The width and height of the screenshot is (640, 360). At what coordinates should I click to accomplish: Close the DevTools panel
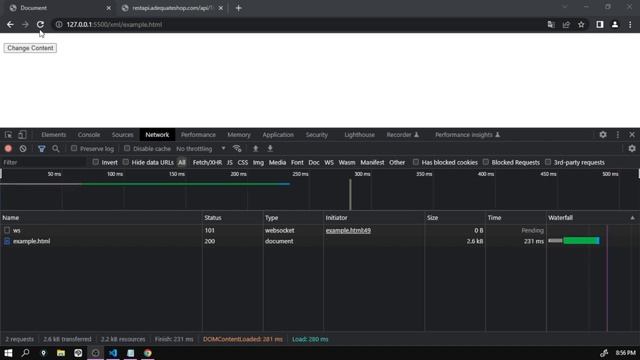coord(632,135)
